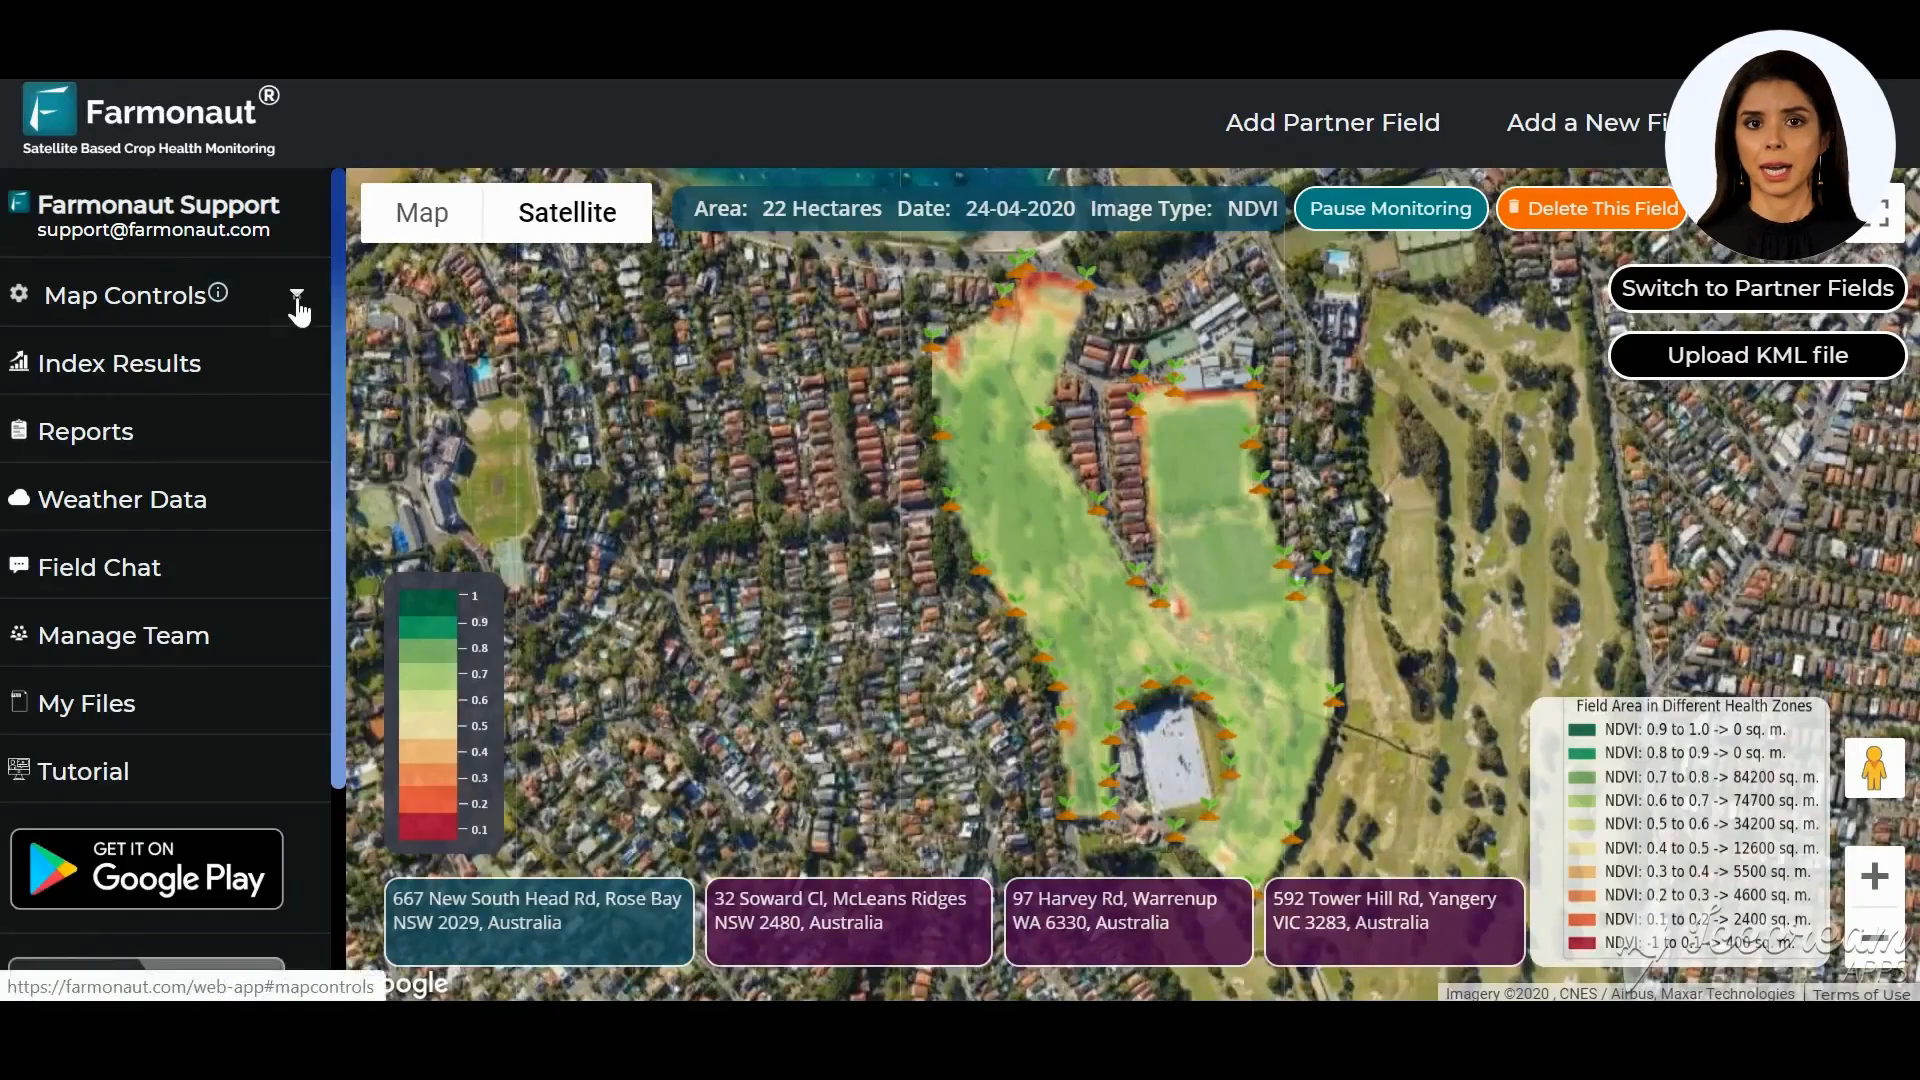Click NDVI: 0.6 to 0.7 -> 74700 sq. m. row
The height and width of the screenshot is (1080, 1920).
(x=1694, y=800)
